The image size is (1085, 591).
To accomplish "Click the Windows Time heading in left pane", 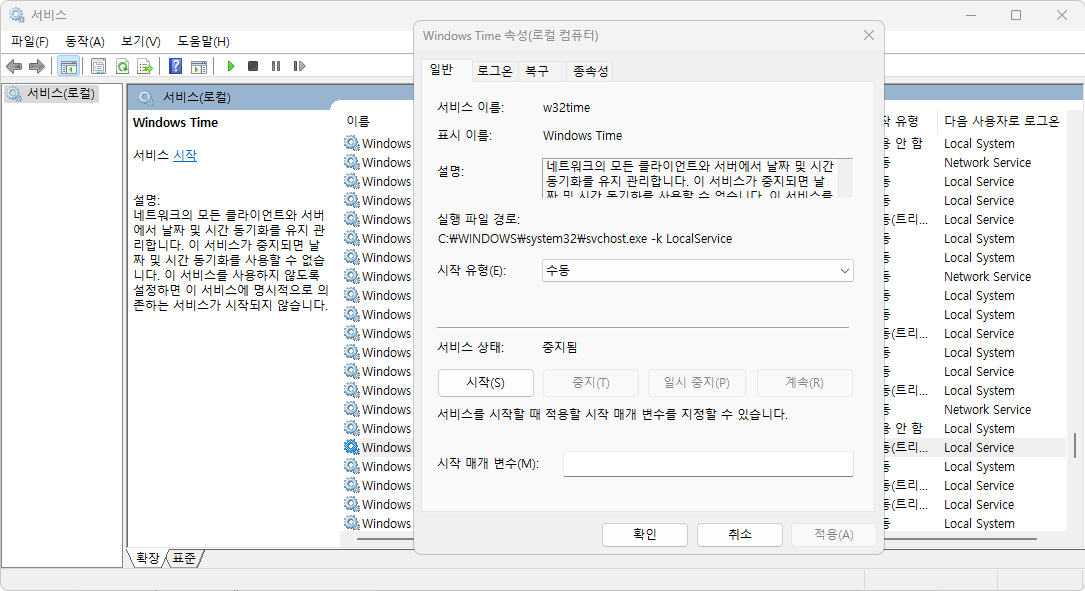I will [175, 122].
